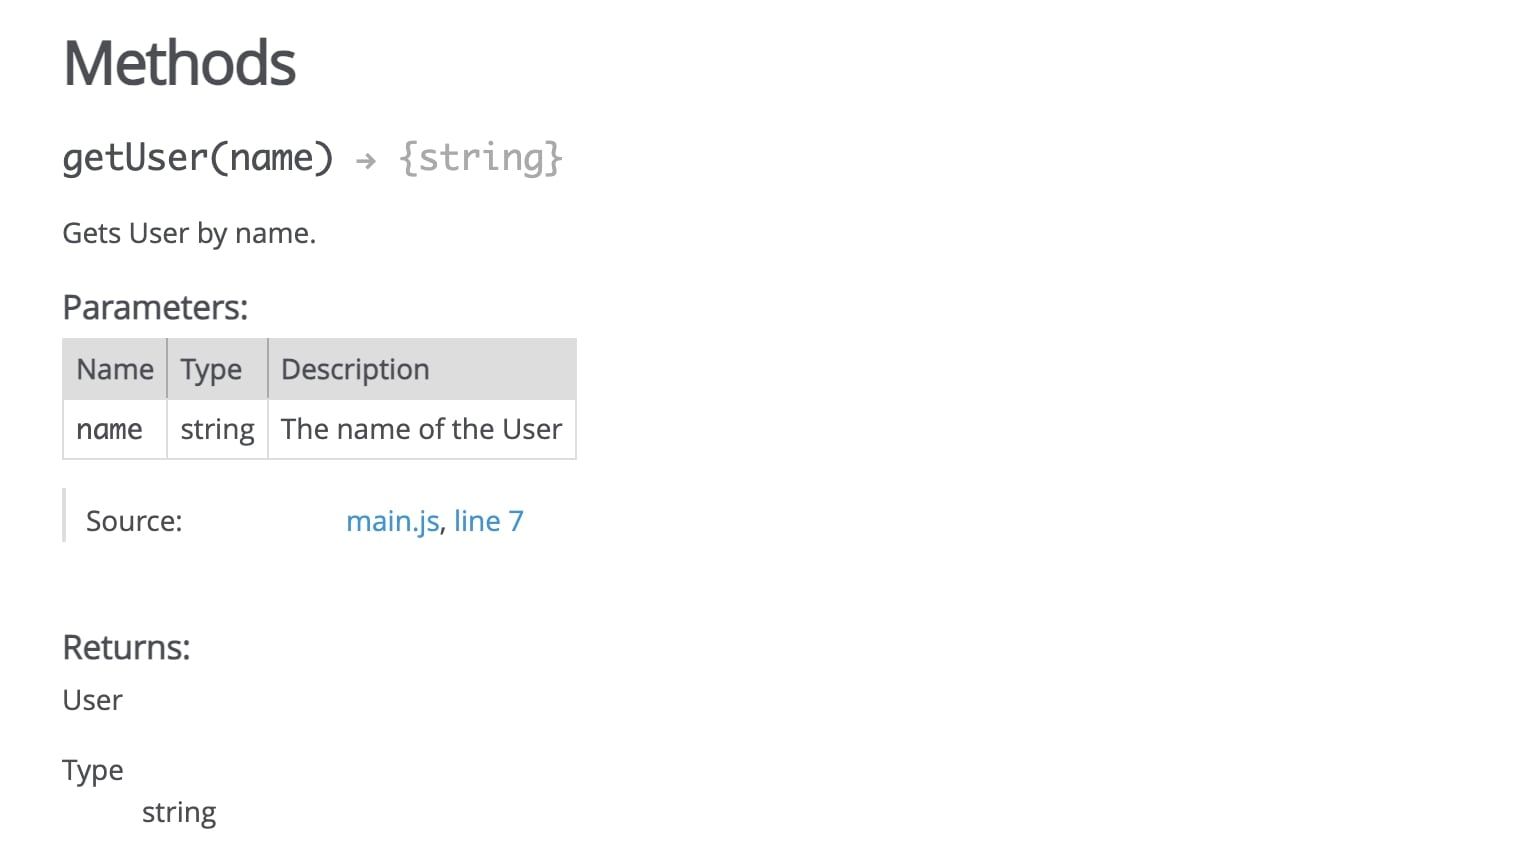This screenshot has width=1528, height=854.
Task: Click the 'Gets User by name.' description
Action: (189, 233)
